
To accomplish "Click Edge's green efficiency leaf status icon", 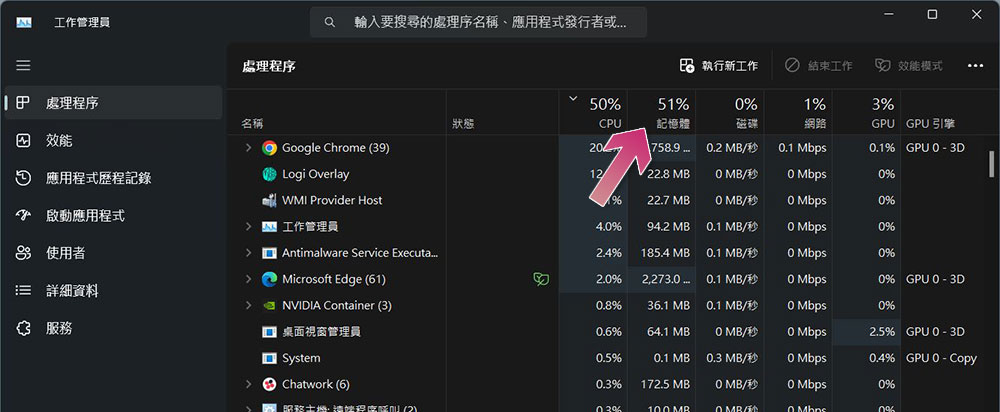I will coord(541,279).
